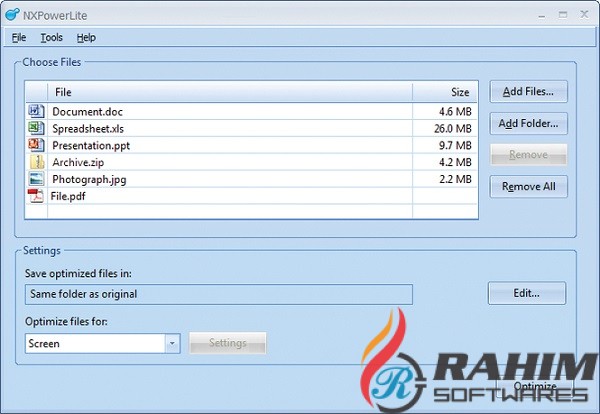
Task: Click the Screen combo box value
Action: (95, 343)
